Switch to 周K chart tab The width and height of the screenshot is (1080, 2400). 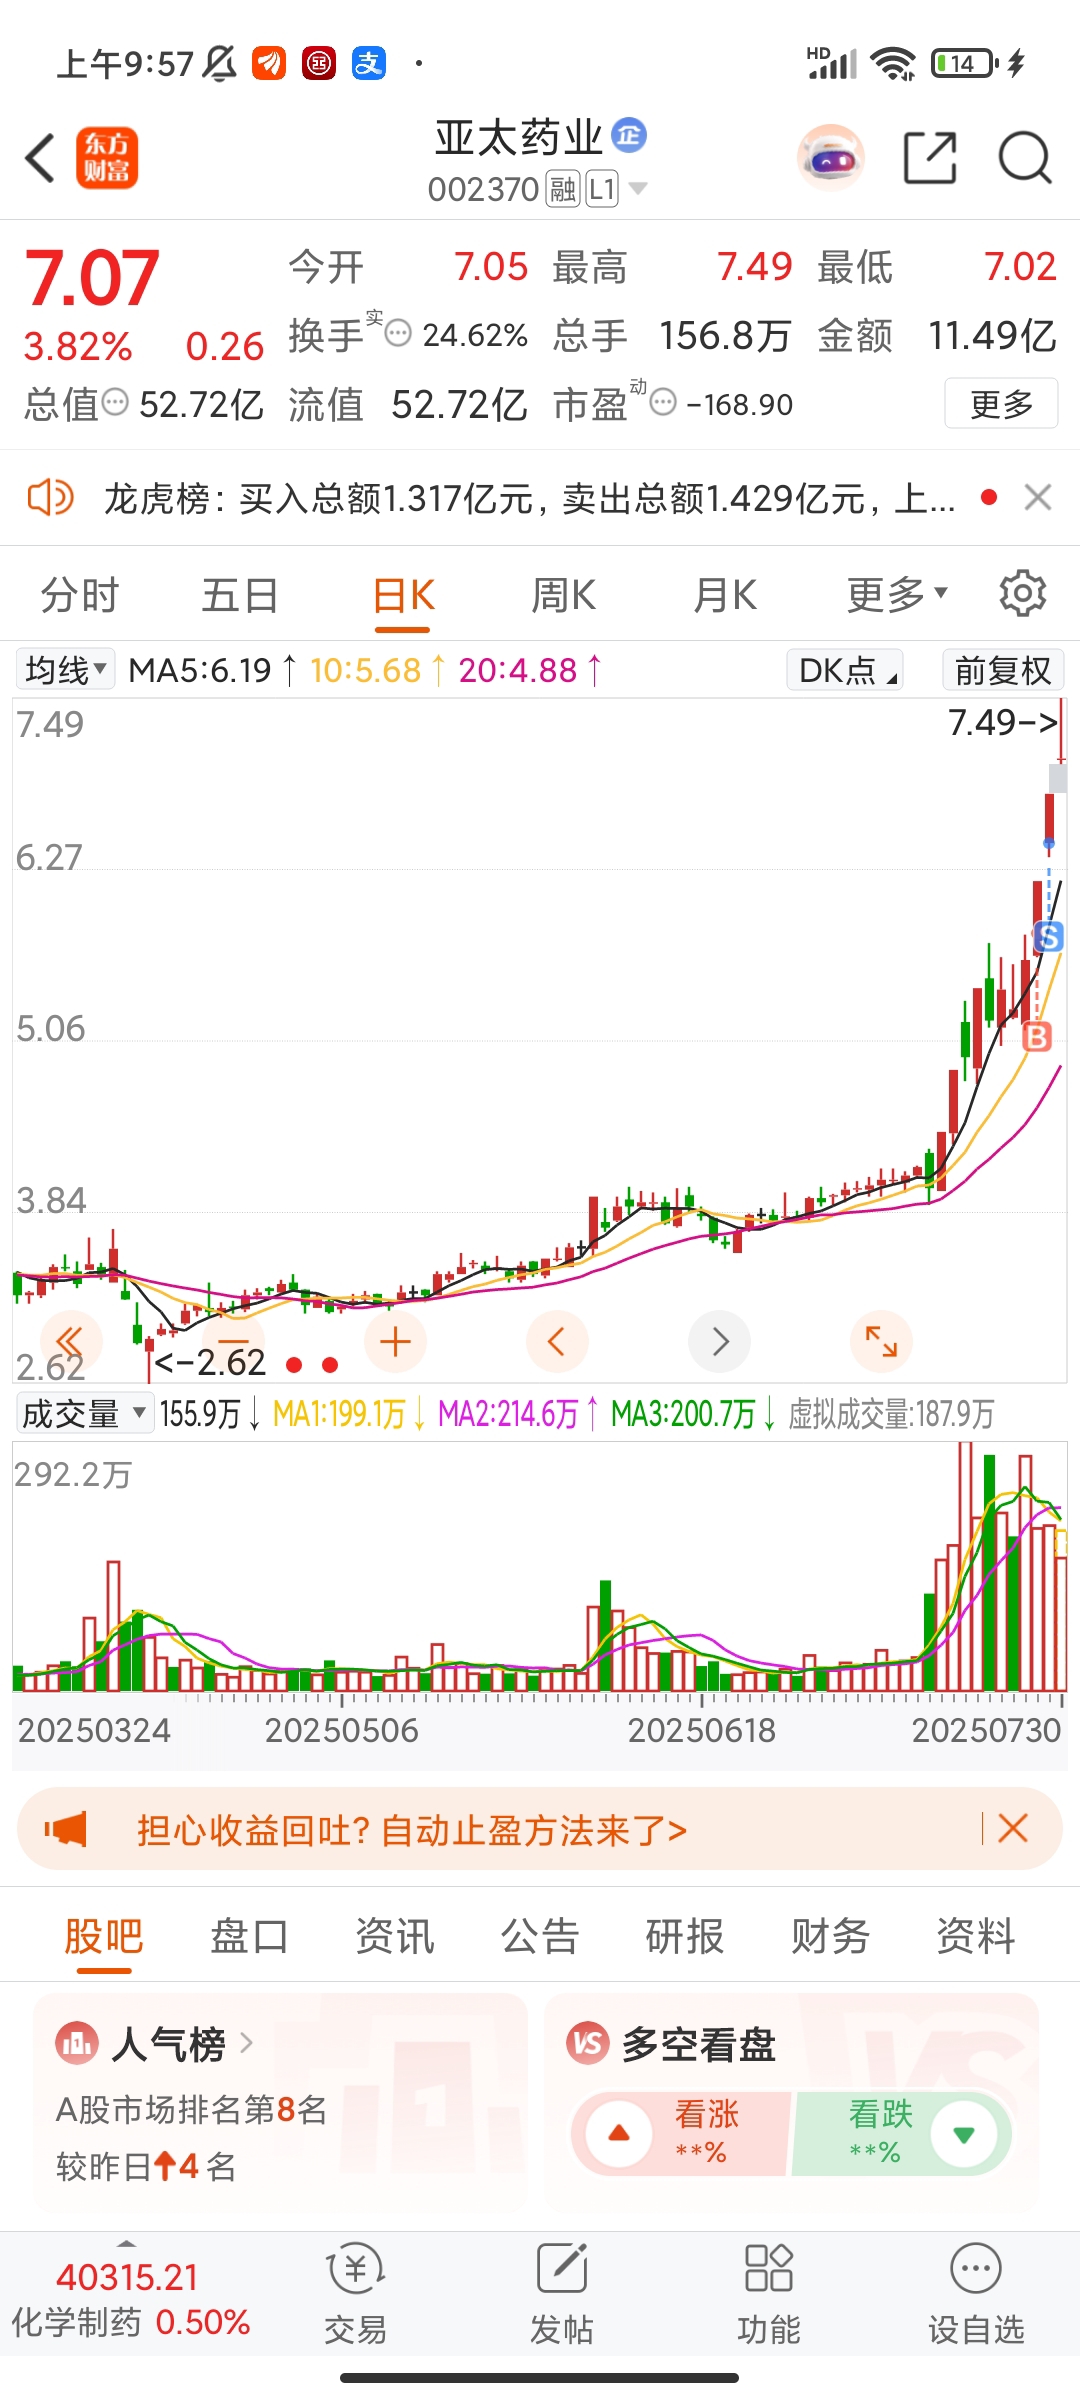coord(563,595)
